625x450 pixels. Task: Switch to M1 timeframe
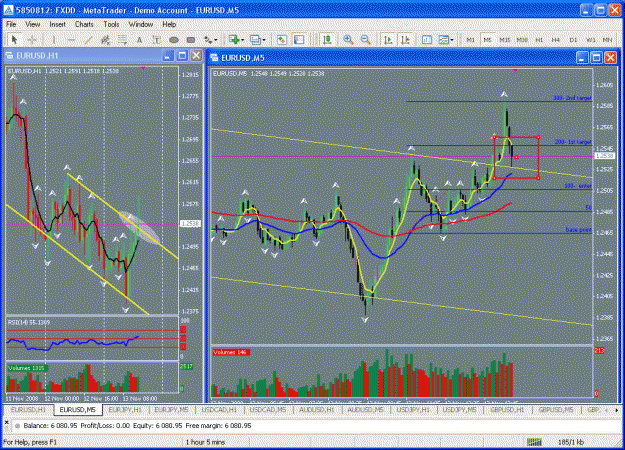(x=470, y=39)
